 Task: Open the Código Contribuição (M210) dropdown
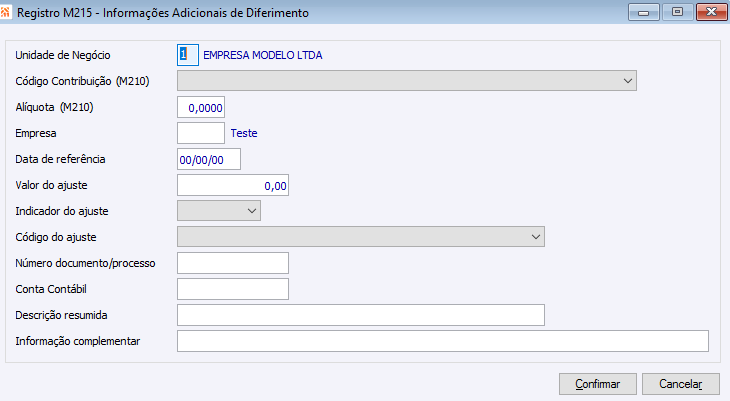[406, 81]
